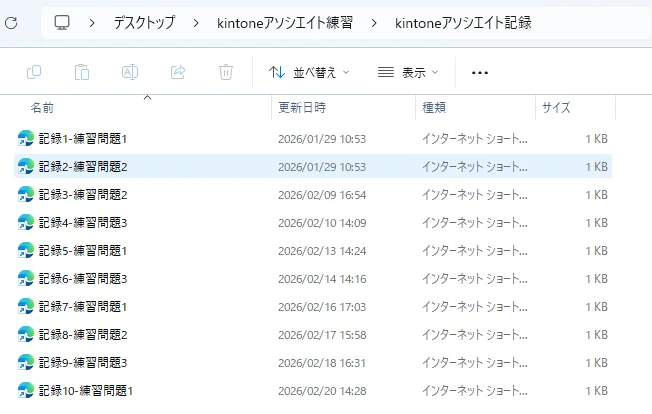The width and height of the screenshot is (652, 414).
Task: Click the Share toolbar icon
Action: coord(178,72)
